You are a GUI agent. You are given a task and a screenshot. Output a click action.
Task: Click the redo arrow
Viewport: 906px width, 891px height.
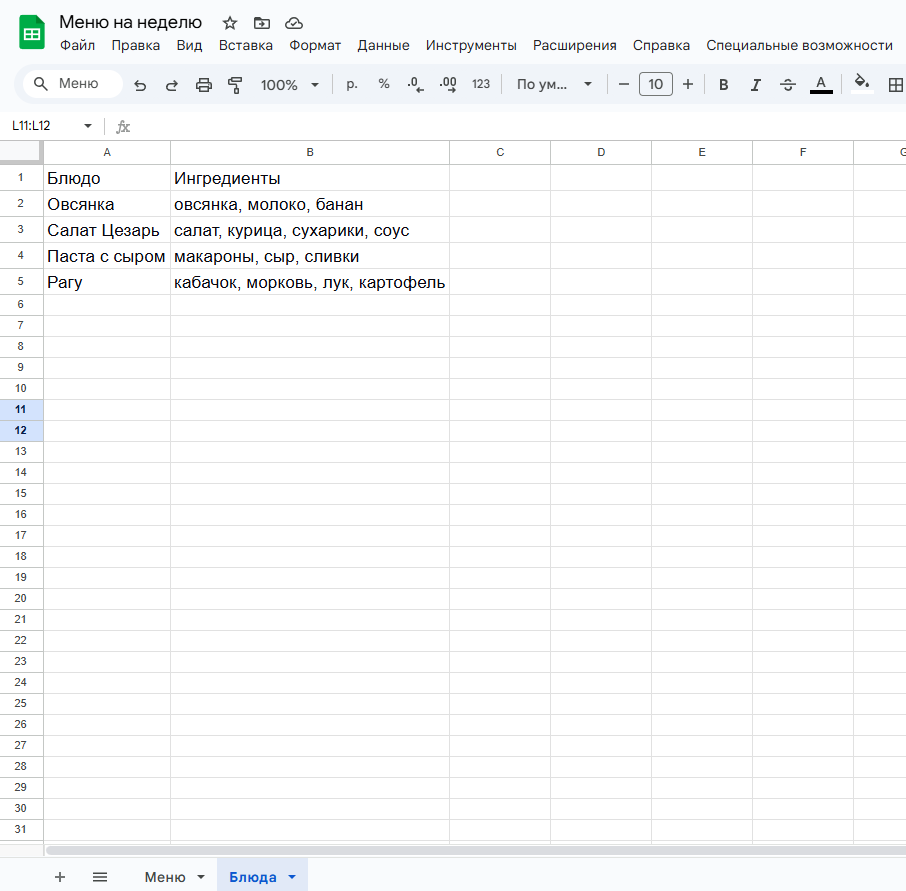pos(172,85)
